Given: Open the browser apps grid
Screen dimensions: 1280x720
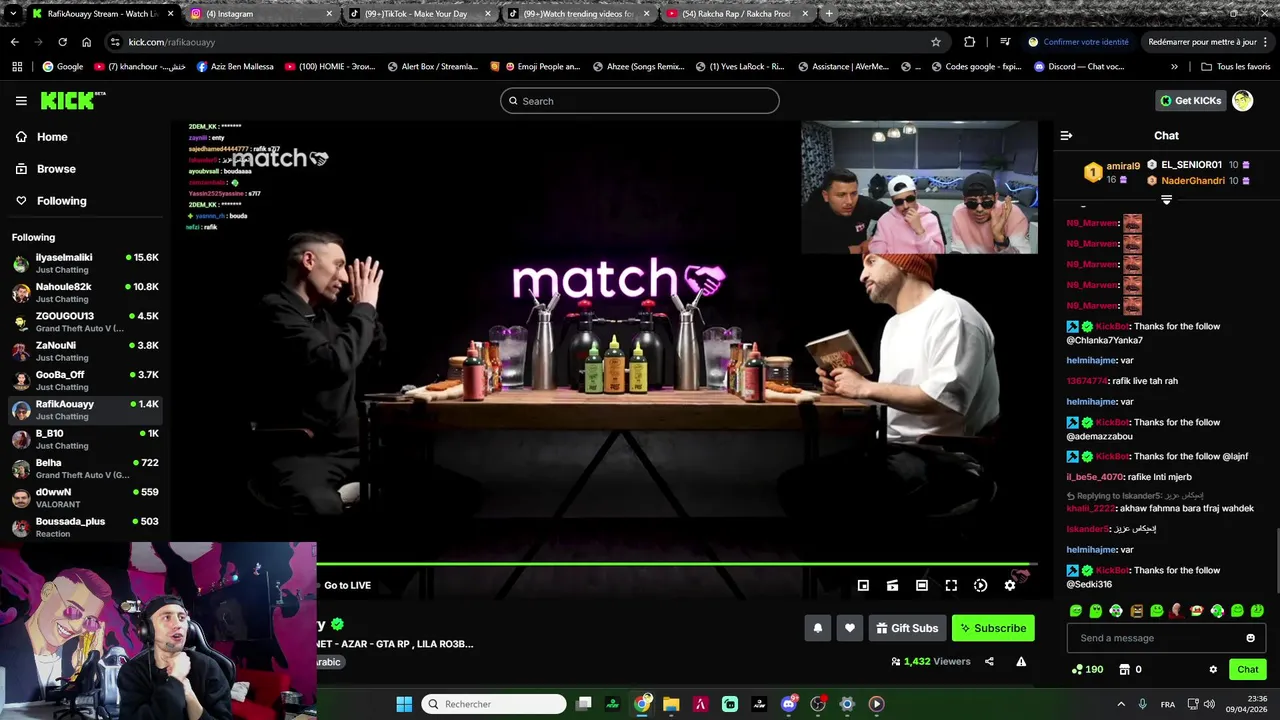Looking at the screenshot, I should tap(17, 67).
